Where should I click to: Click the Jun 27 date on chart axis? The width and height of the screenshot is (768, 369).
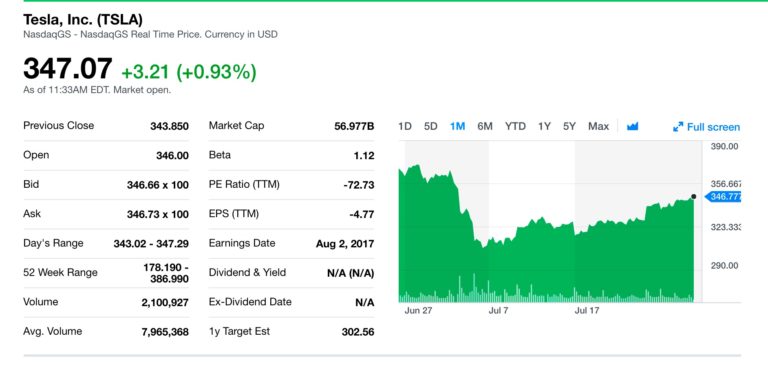coord(418,310)
